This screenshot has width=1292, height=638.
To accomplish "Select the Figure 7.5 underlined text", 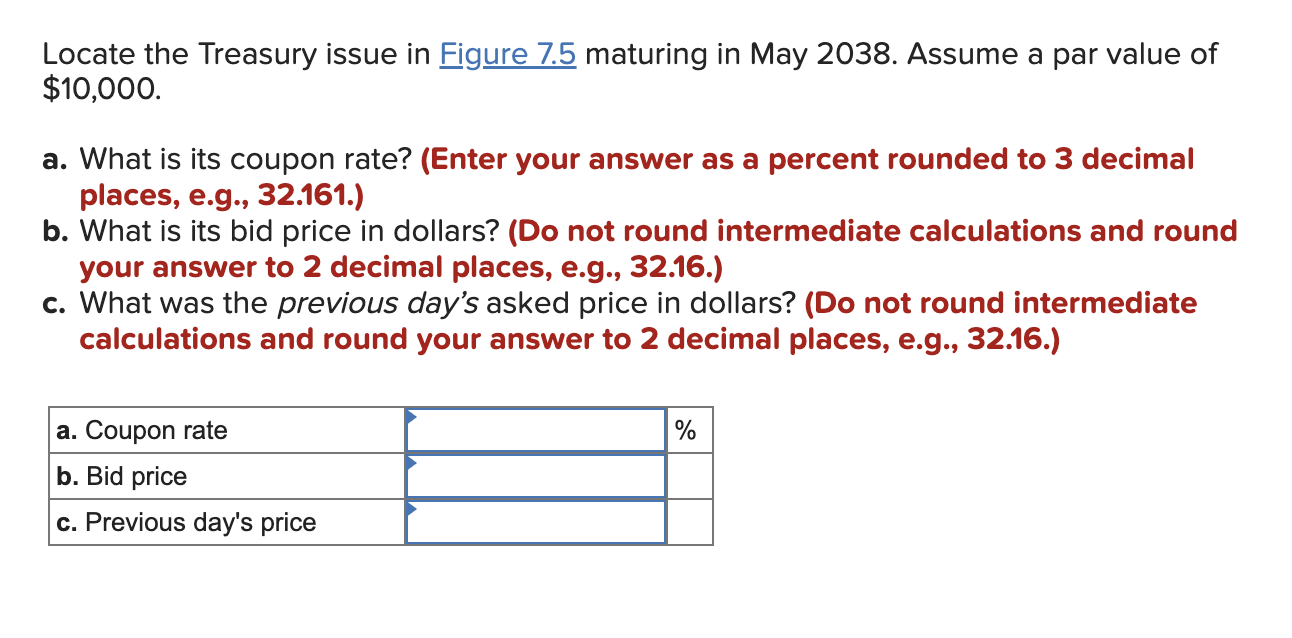I will click(508, 54).
